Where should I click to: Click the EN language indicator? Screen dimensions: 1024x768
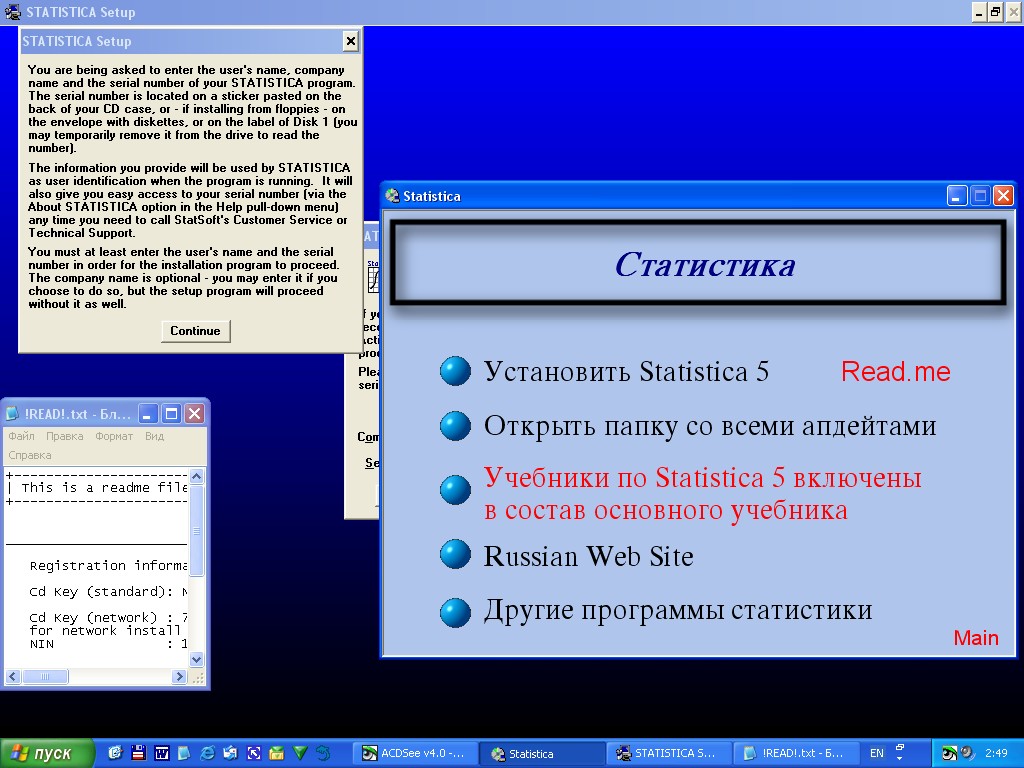[x=876, y=753]
